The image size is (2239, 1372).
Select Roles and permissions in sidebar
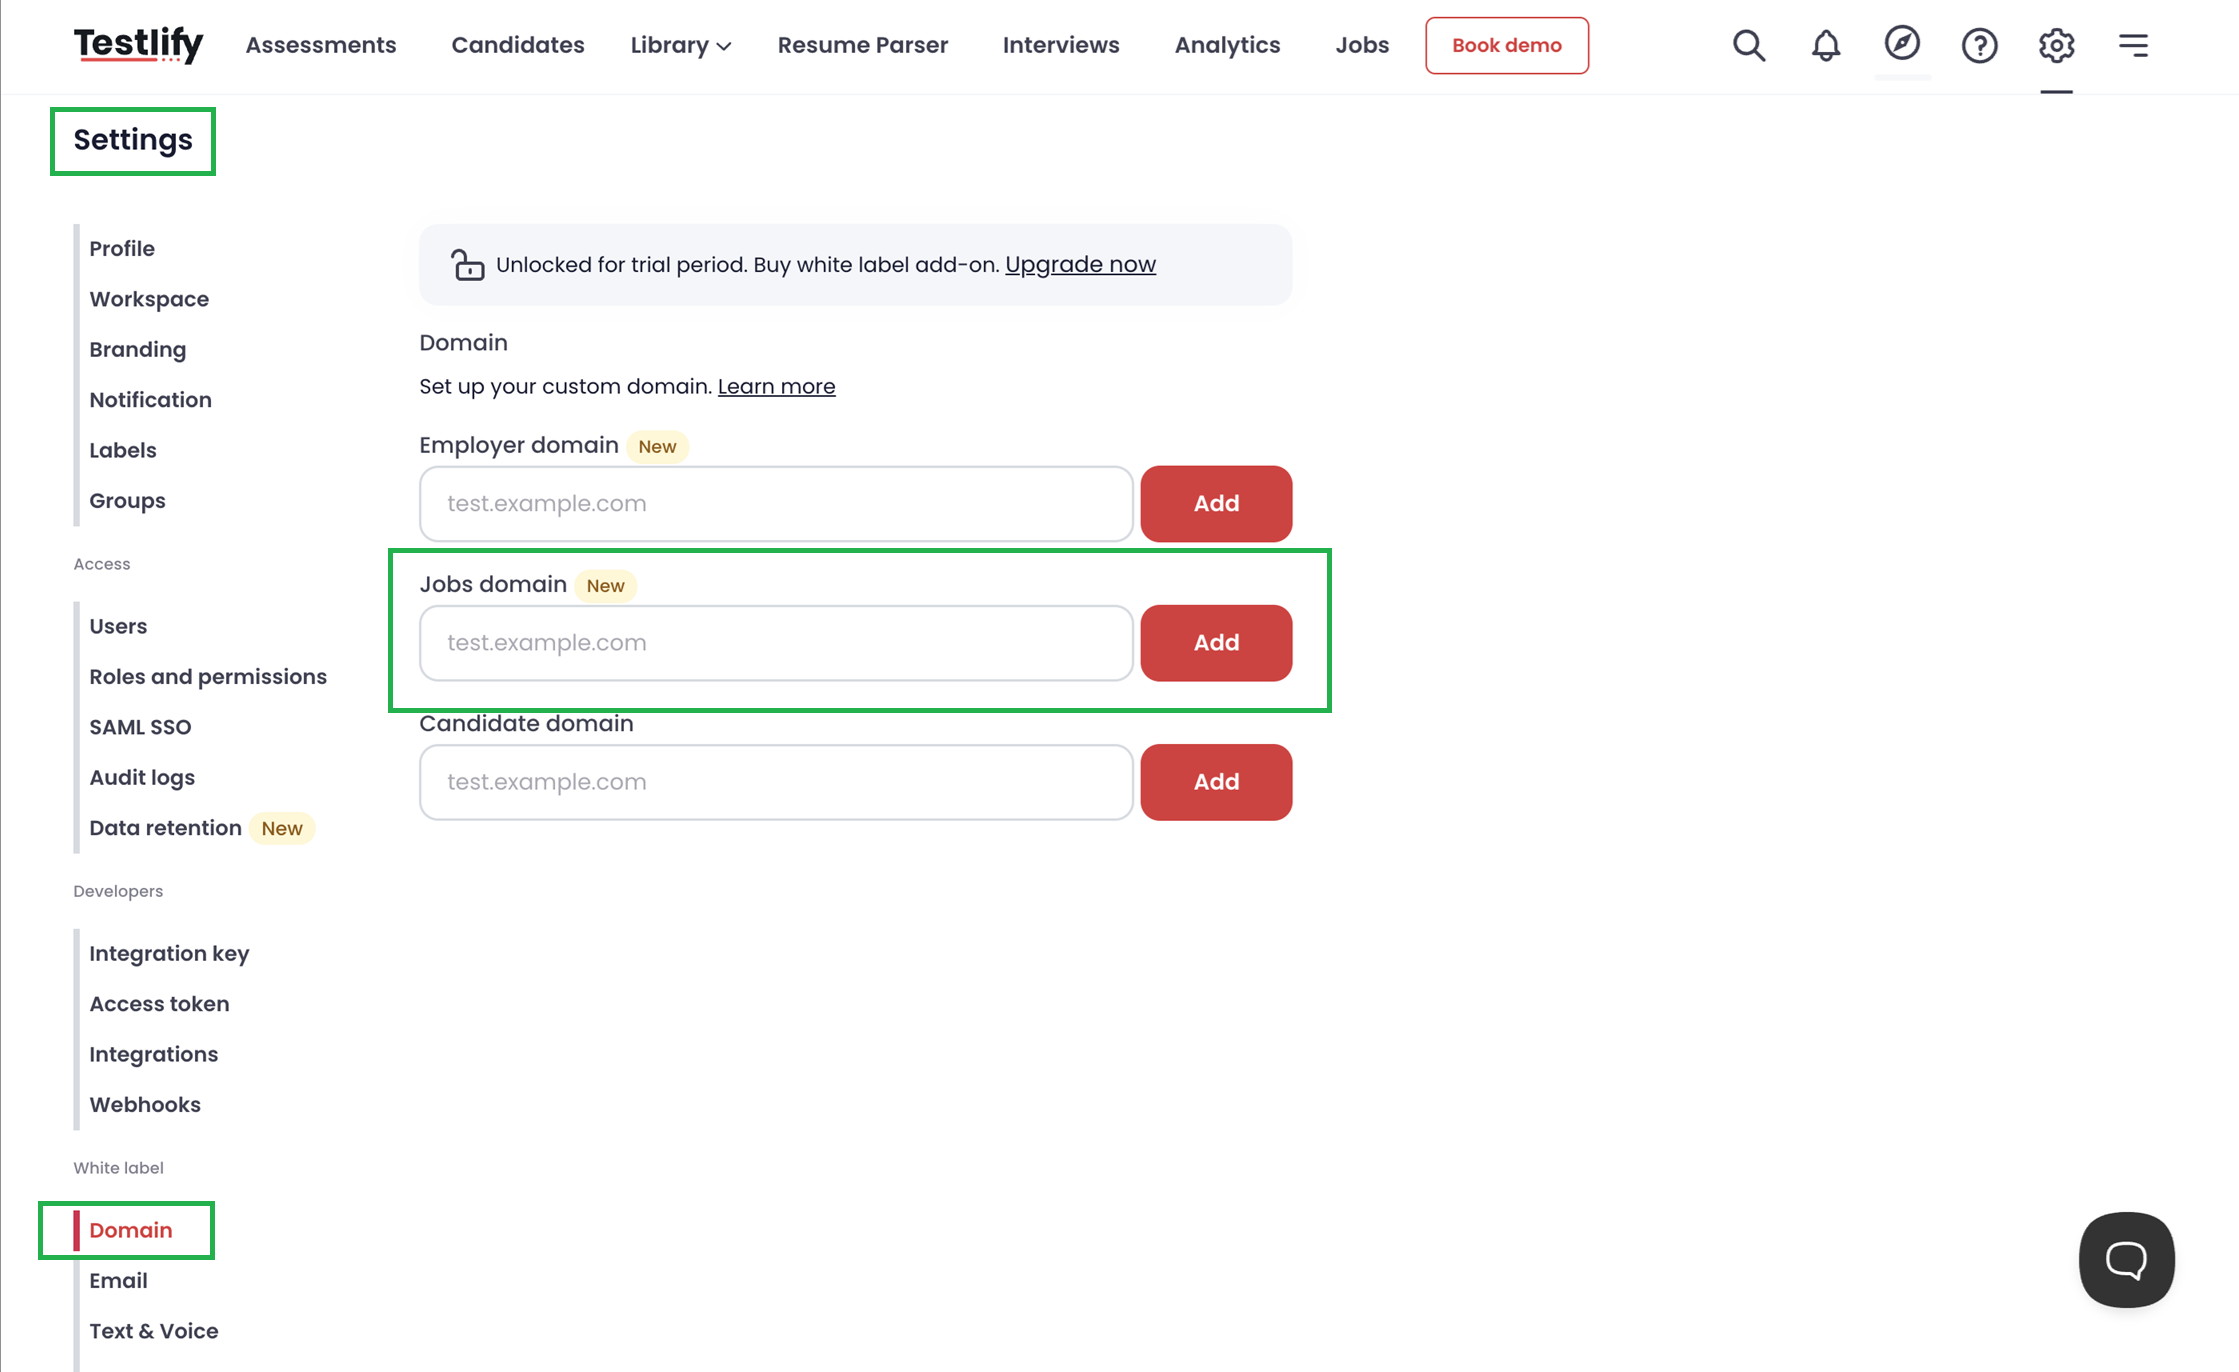208,677
